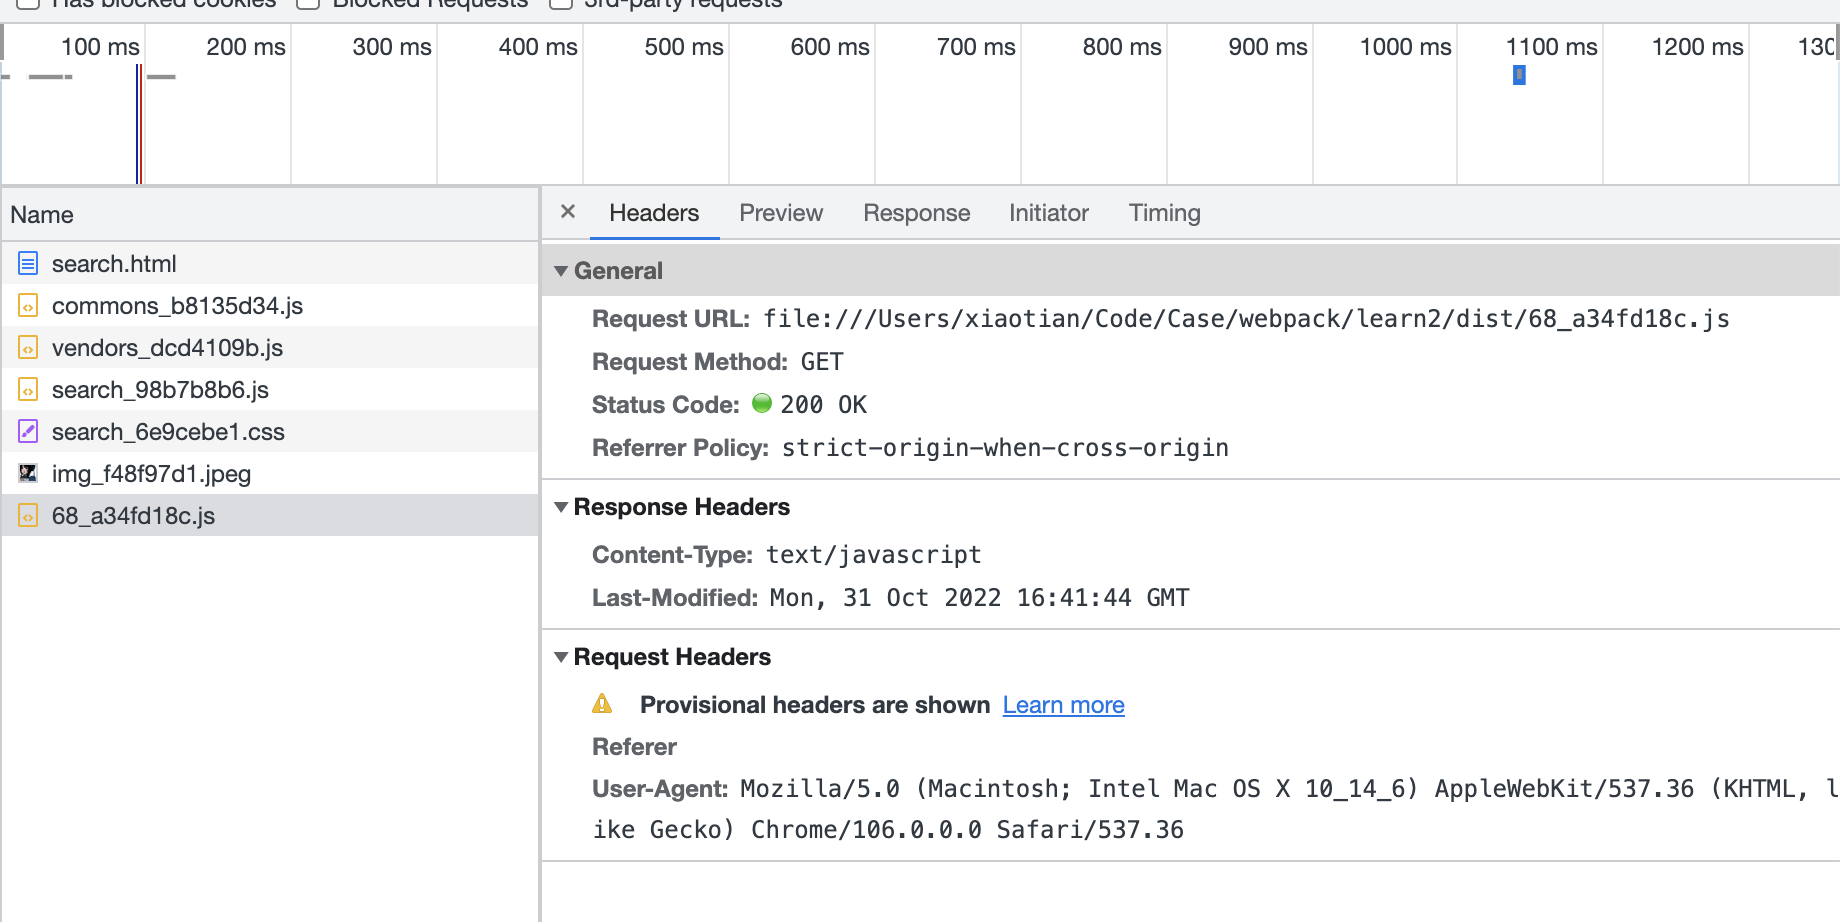Select the search_6e9cebe1.css request
This screenshot has width=1840, height=922.
point(270,432)
